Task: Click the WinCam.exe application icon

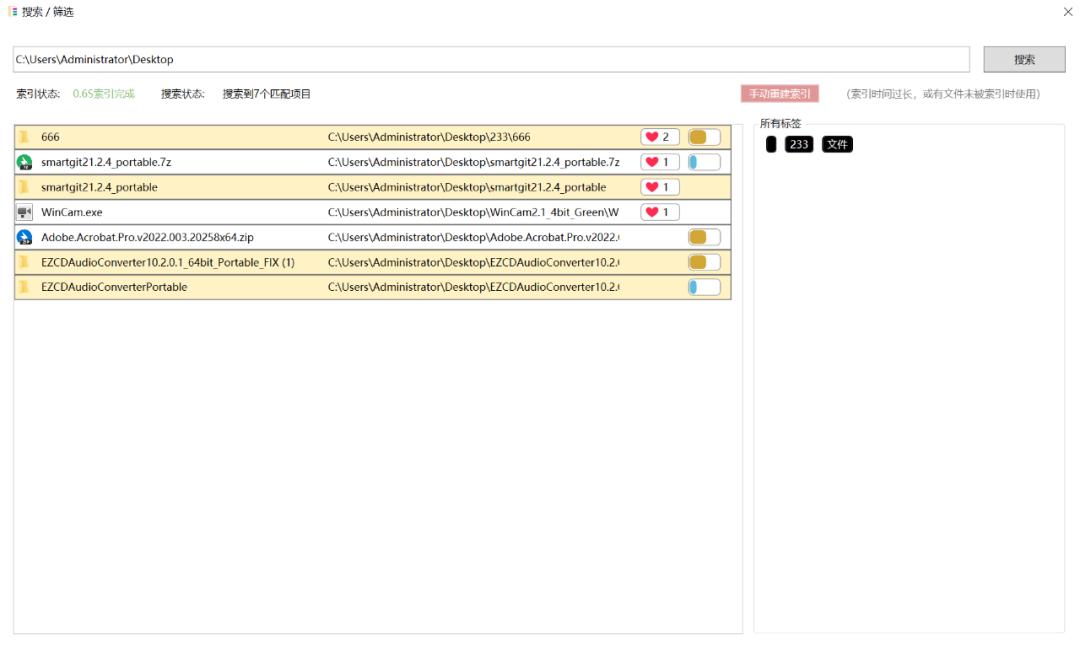Action: pyautogui.click(x=25, y=212)
